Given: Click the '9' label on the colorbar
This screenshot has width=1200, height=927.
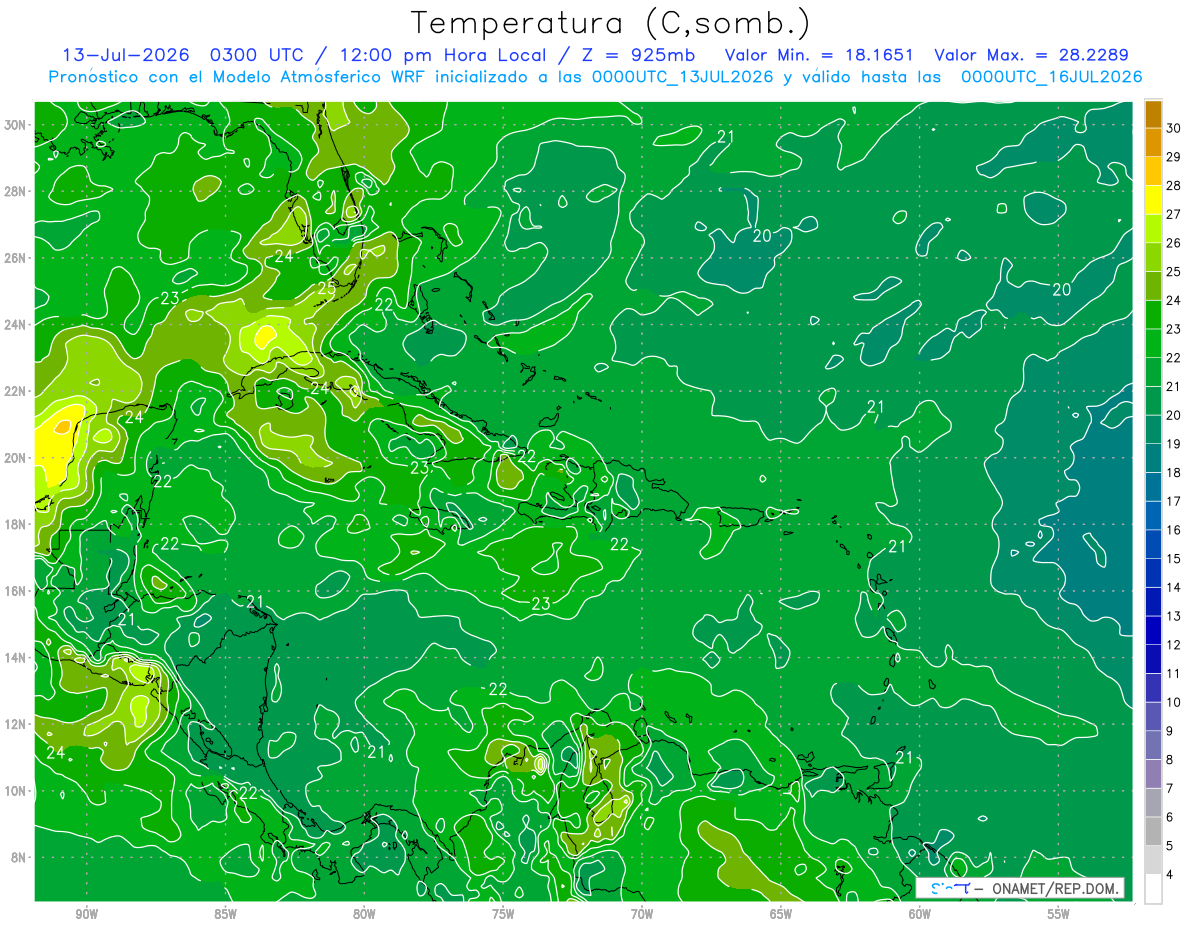Looking at the screenshot, I should (x=1170, y=731).
